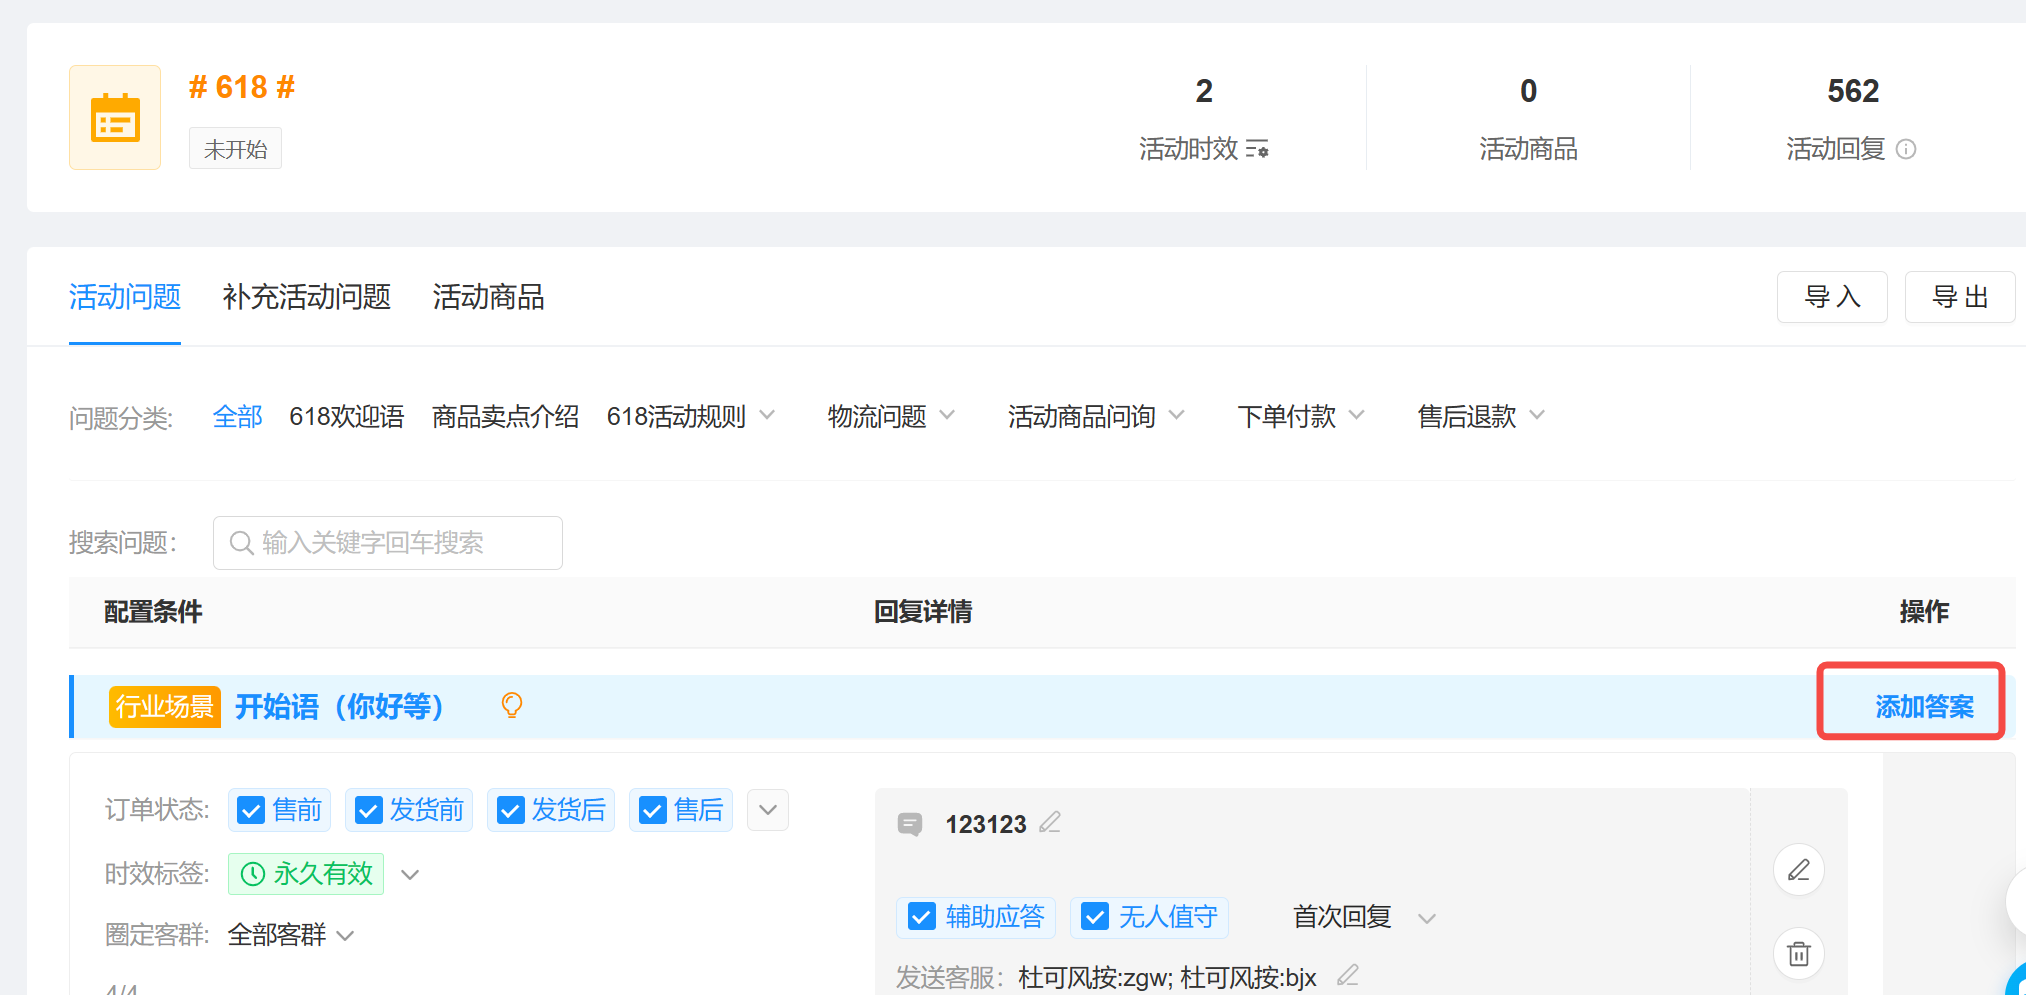Expand the 物流问题 category dropdown

(x=947, y=415)
